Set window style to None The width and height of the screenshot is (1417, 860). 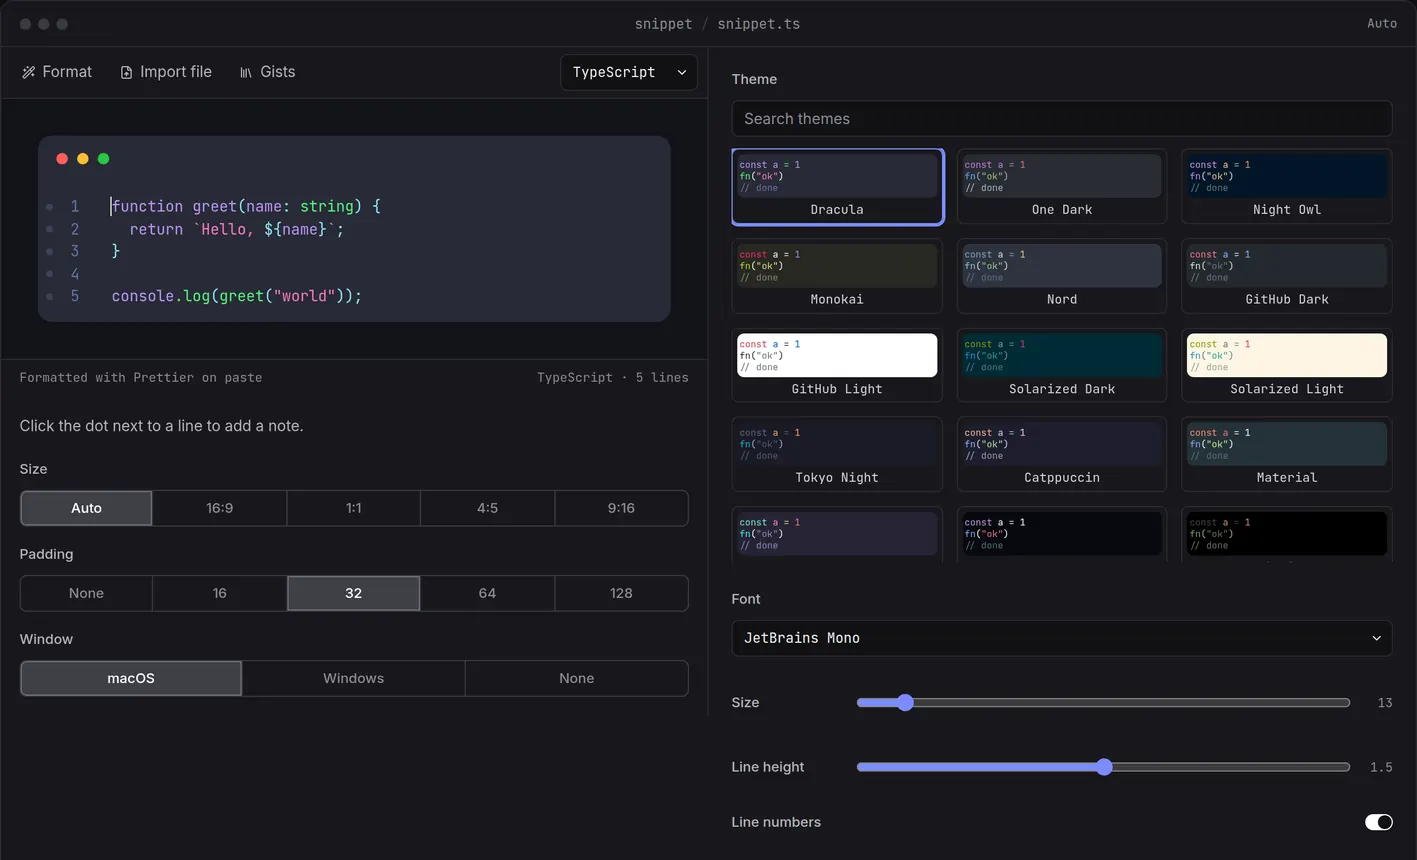tap(577, 678)
